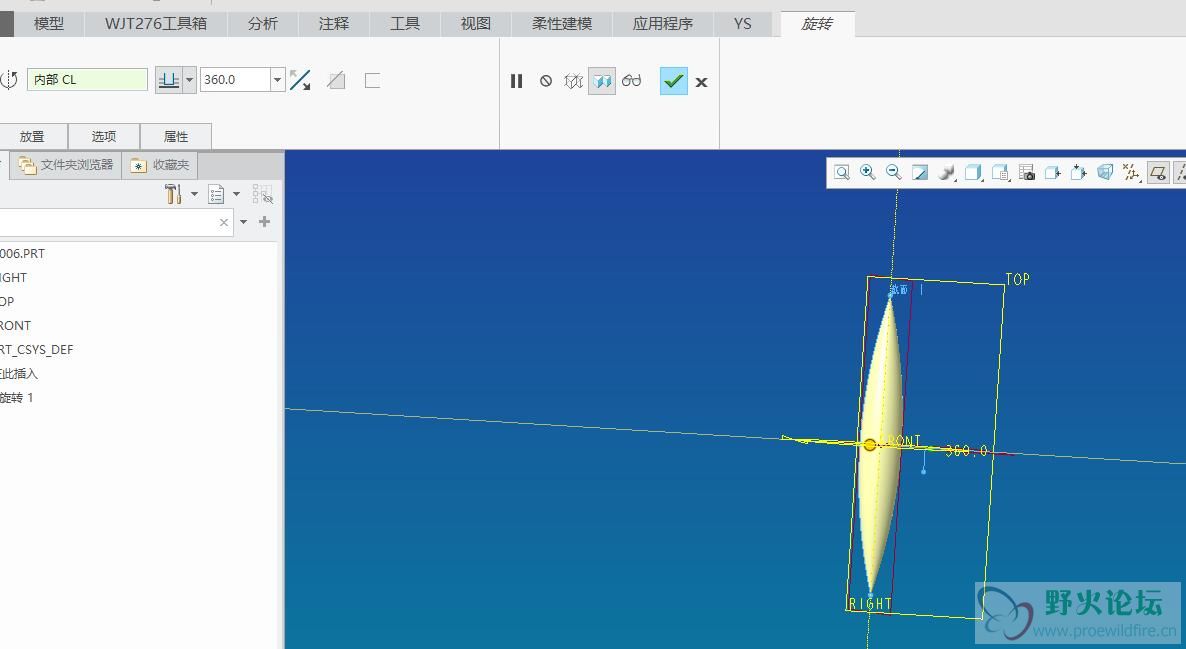
Task: Switch to the 模型 ribbon tab
Action: pyautogui.click(x=48, y=23)
